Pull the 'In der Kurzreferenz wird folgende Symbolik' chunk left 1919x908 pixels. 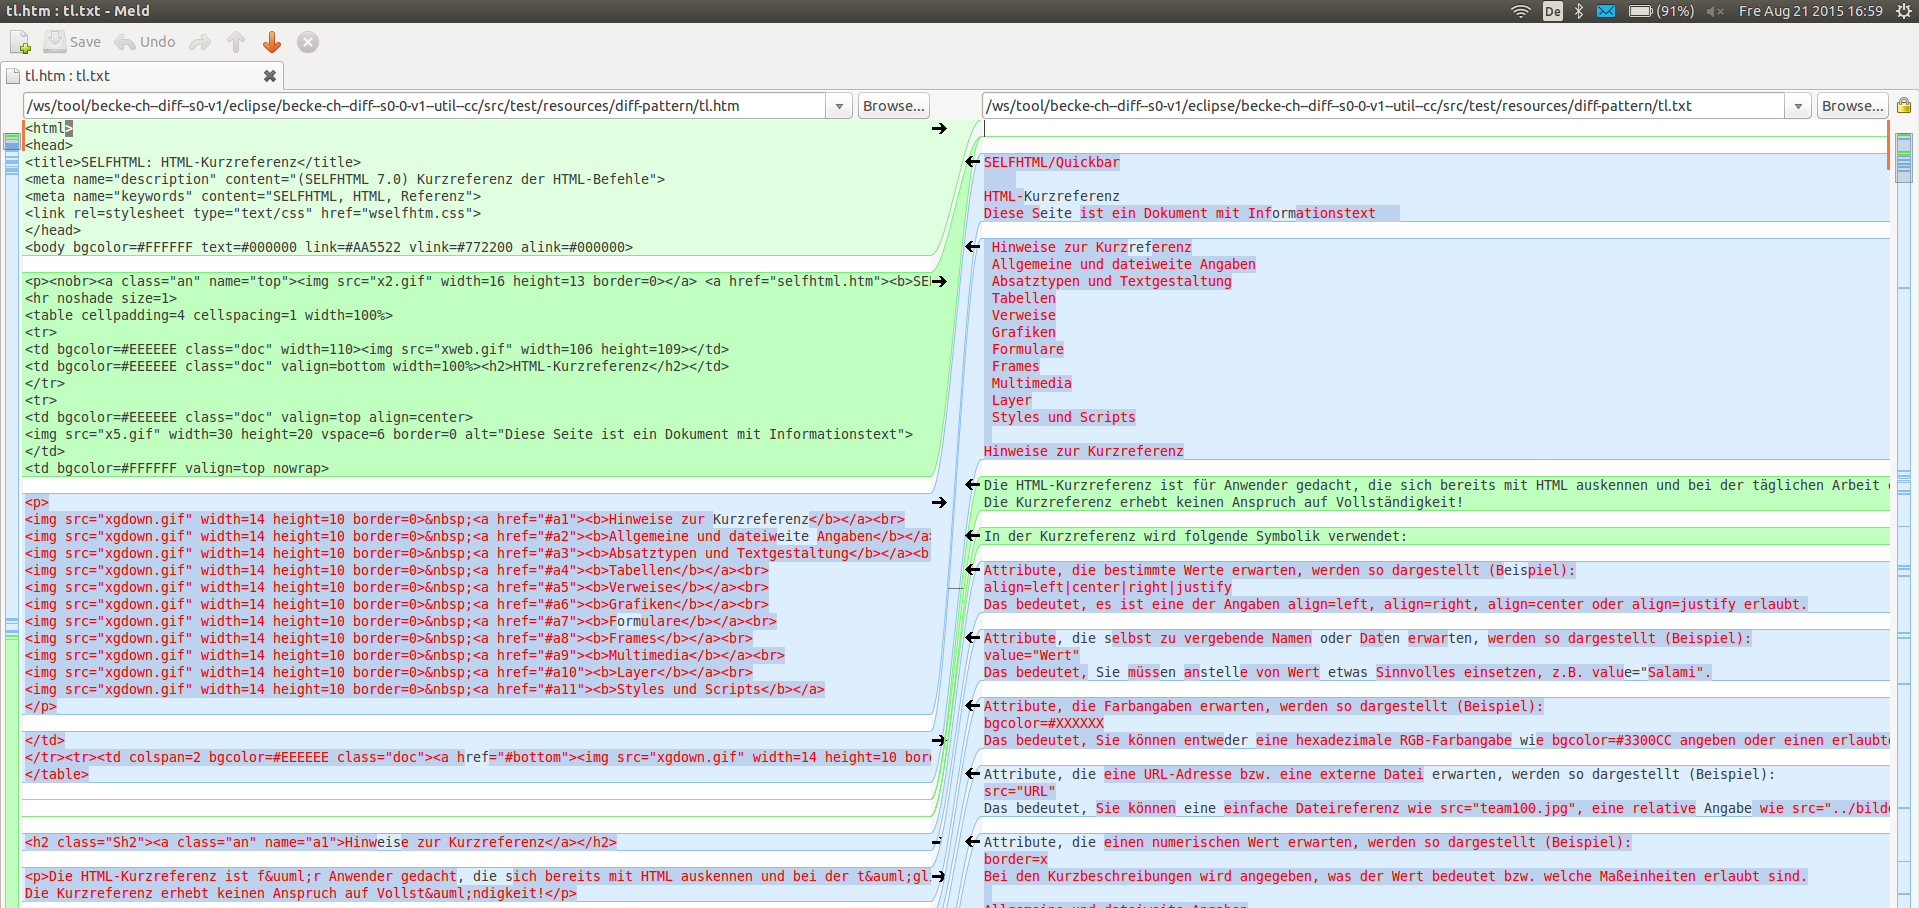pyautogui.click(x=972, y=536)
